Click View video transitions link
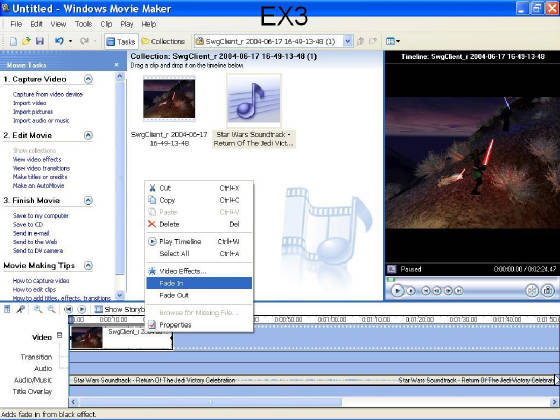Screen dimensions: 560x420 click(41, 168)
